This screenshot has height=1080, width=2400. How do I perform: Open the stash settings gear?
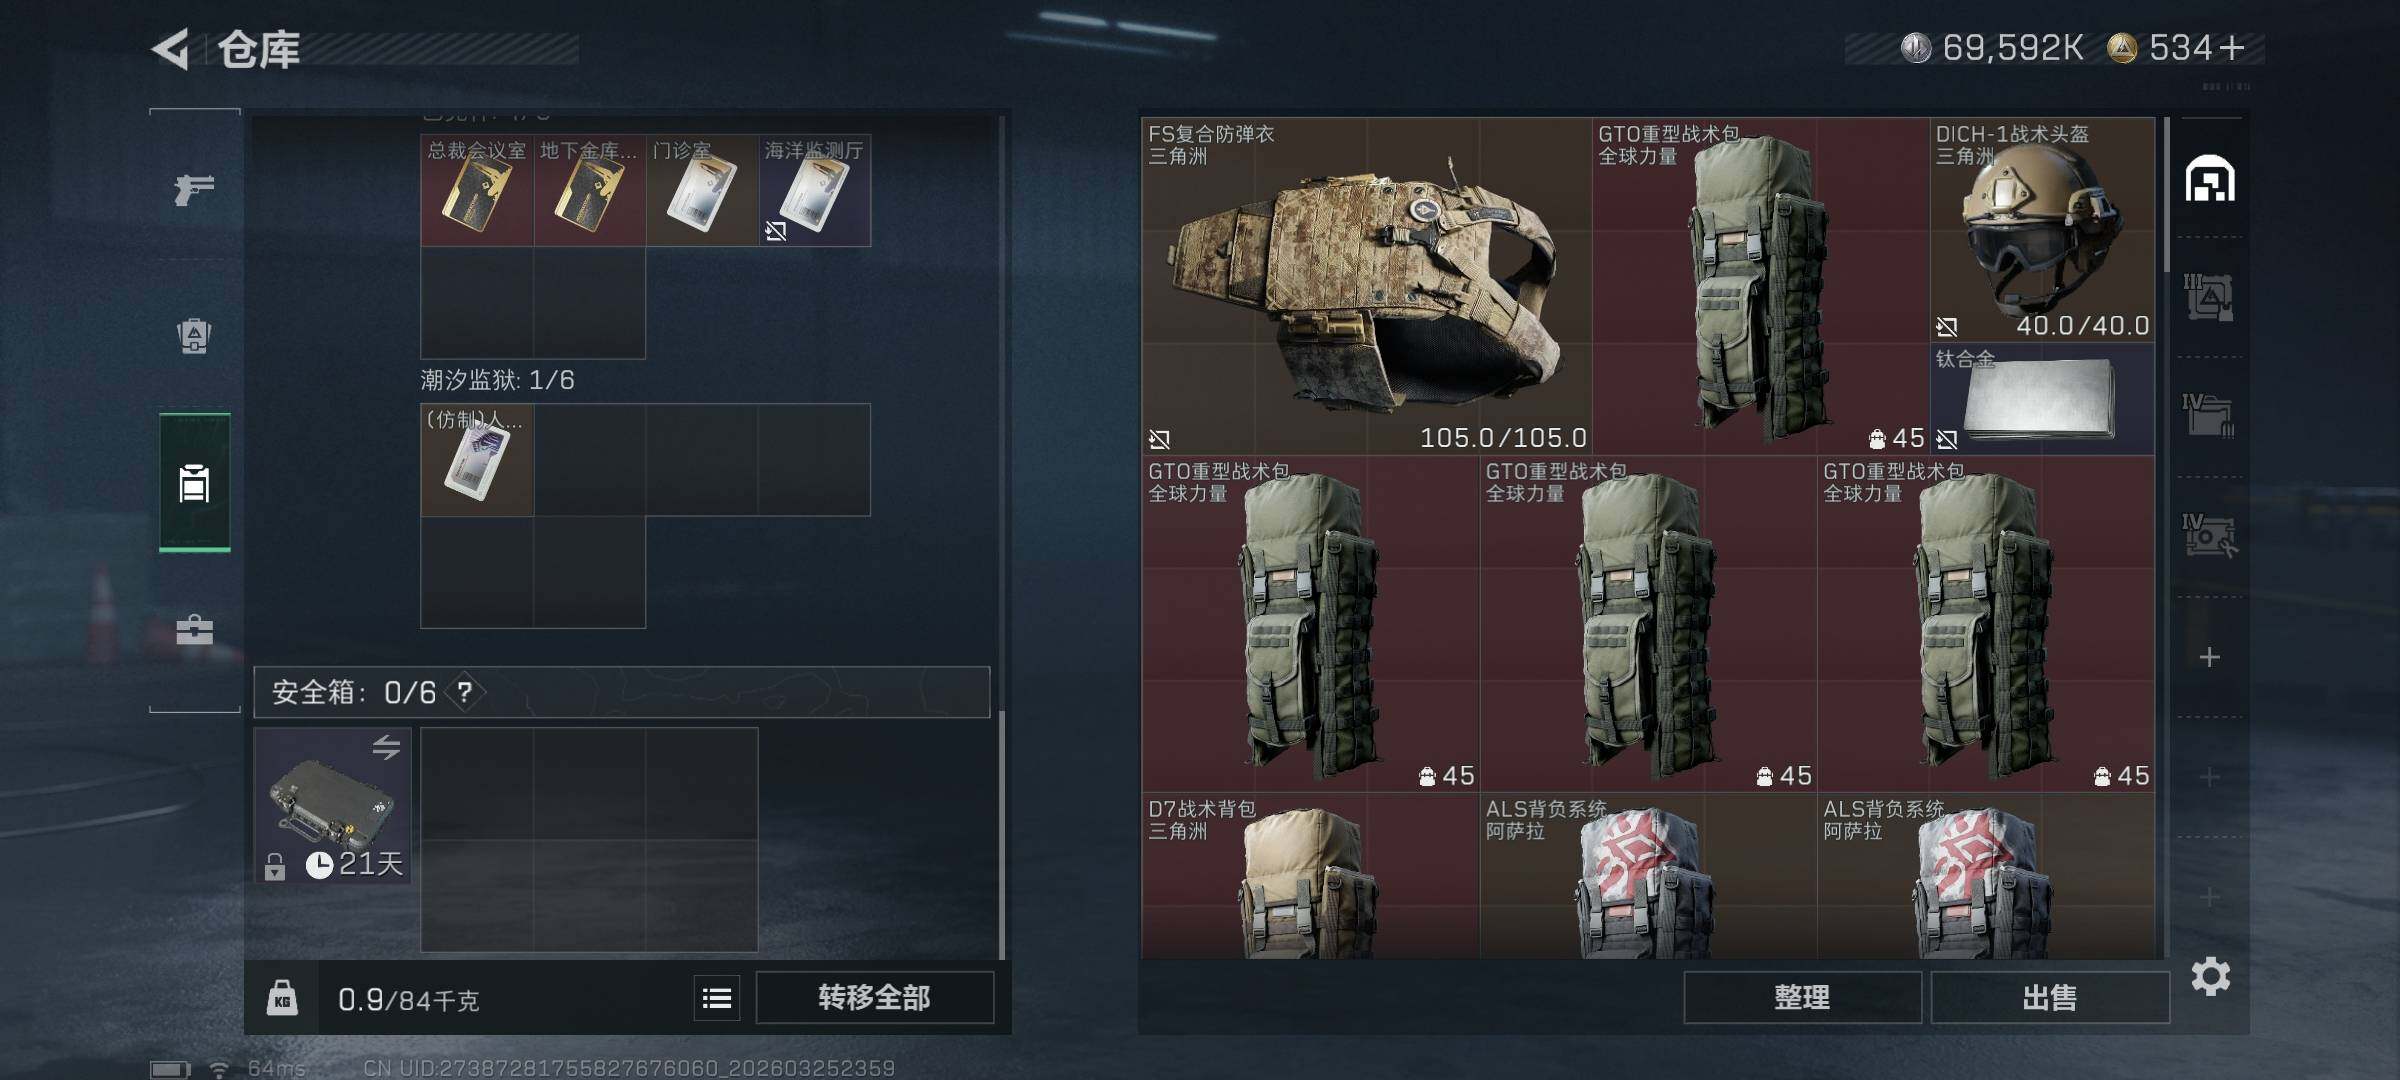tap(2210, 976)
